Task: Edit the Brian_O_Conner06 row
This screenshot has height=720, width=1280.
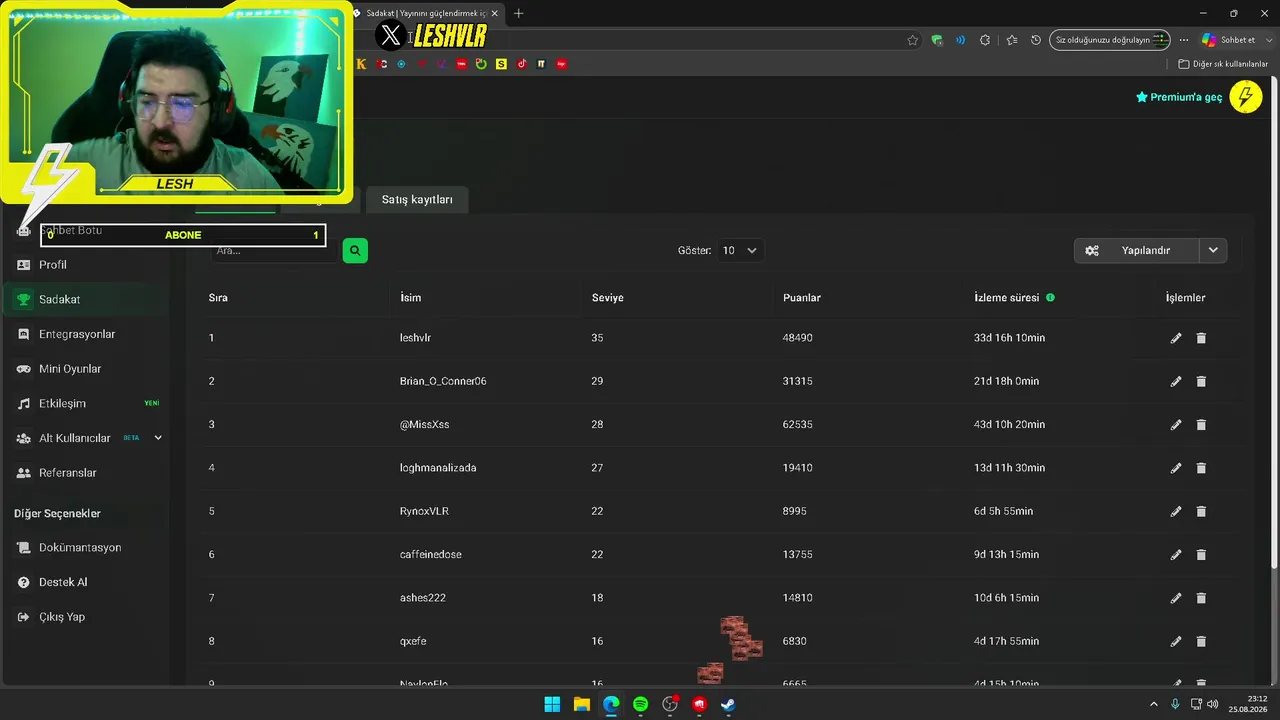Action: [x=1176, y=381]
